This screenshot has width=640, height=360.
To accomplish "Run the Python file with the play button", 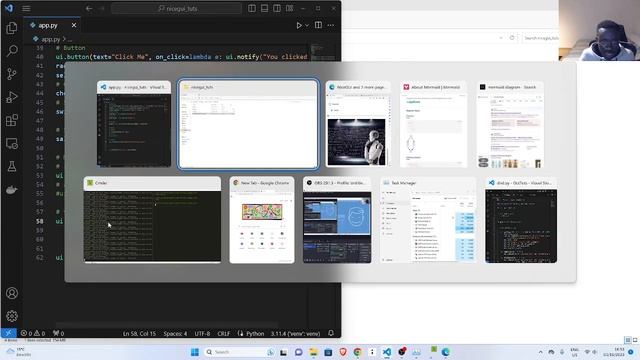I will [299, 25].
